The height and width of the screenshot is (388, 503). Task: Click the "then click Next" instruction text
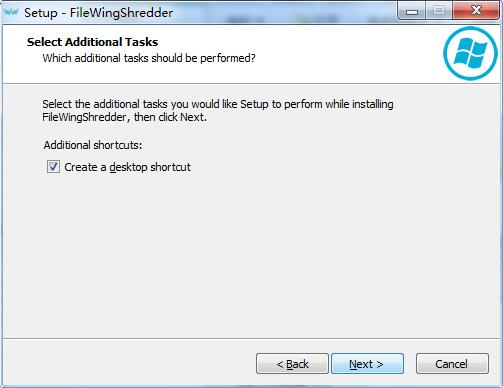170,117
